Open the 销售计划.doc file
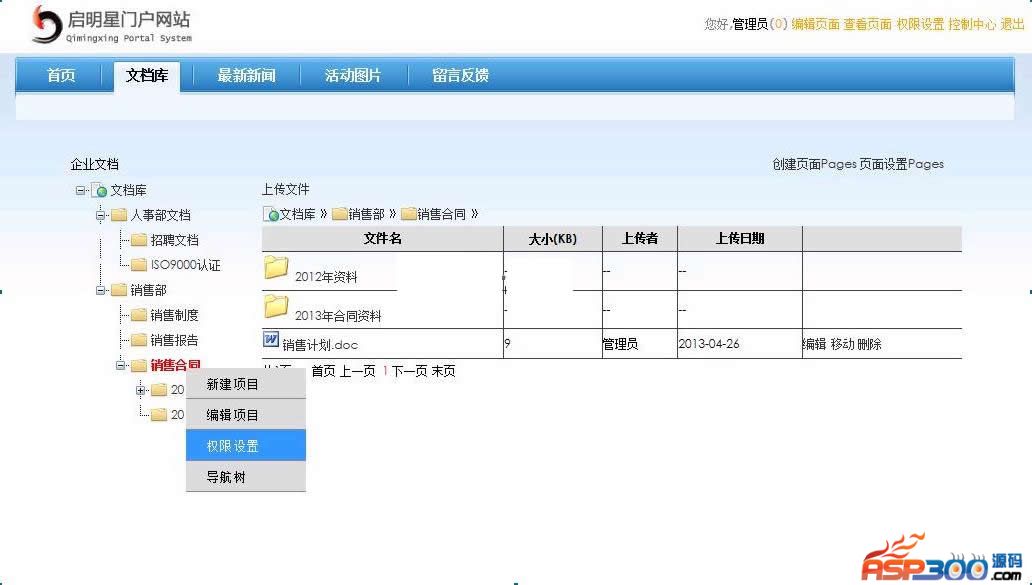The width and height of the screenshot is (1032, 585). 320,345
